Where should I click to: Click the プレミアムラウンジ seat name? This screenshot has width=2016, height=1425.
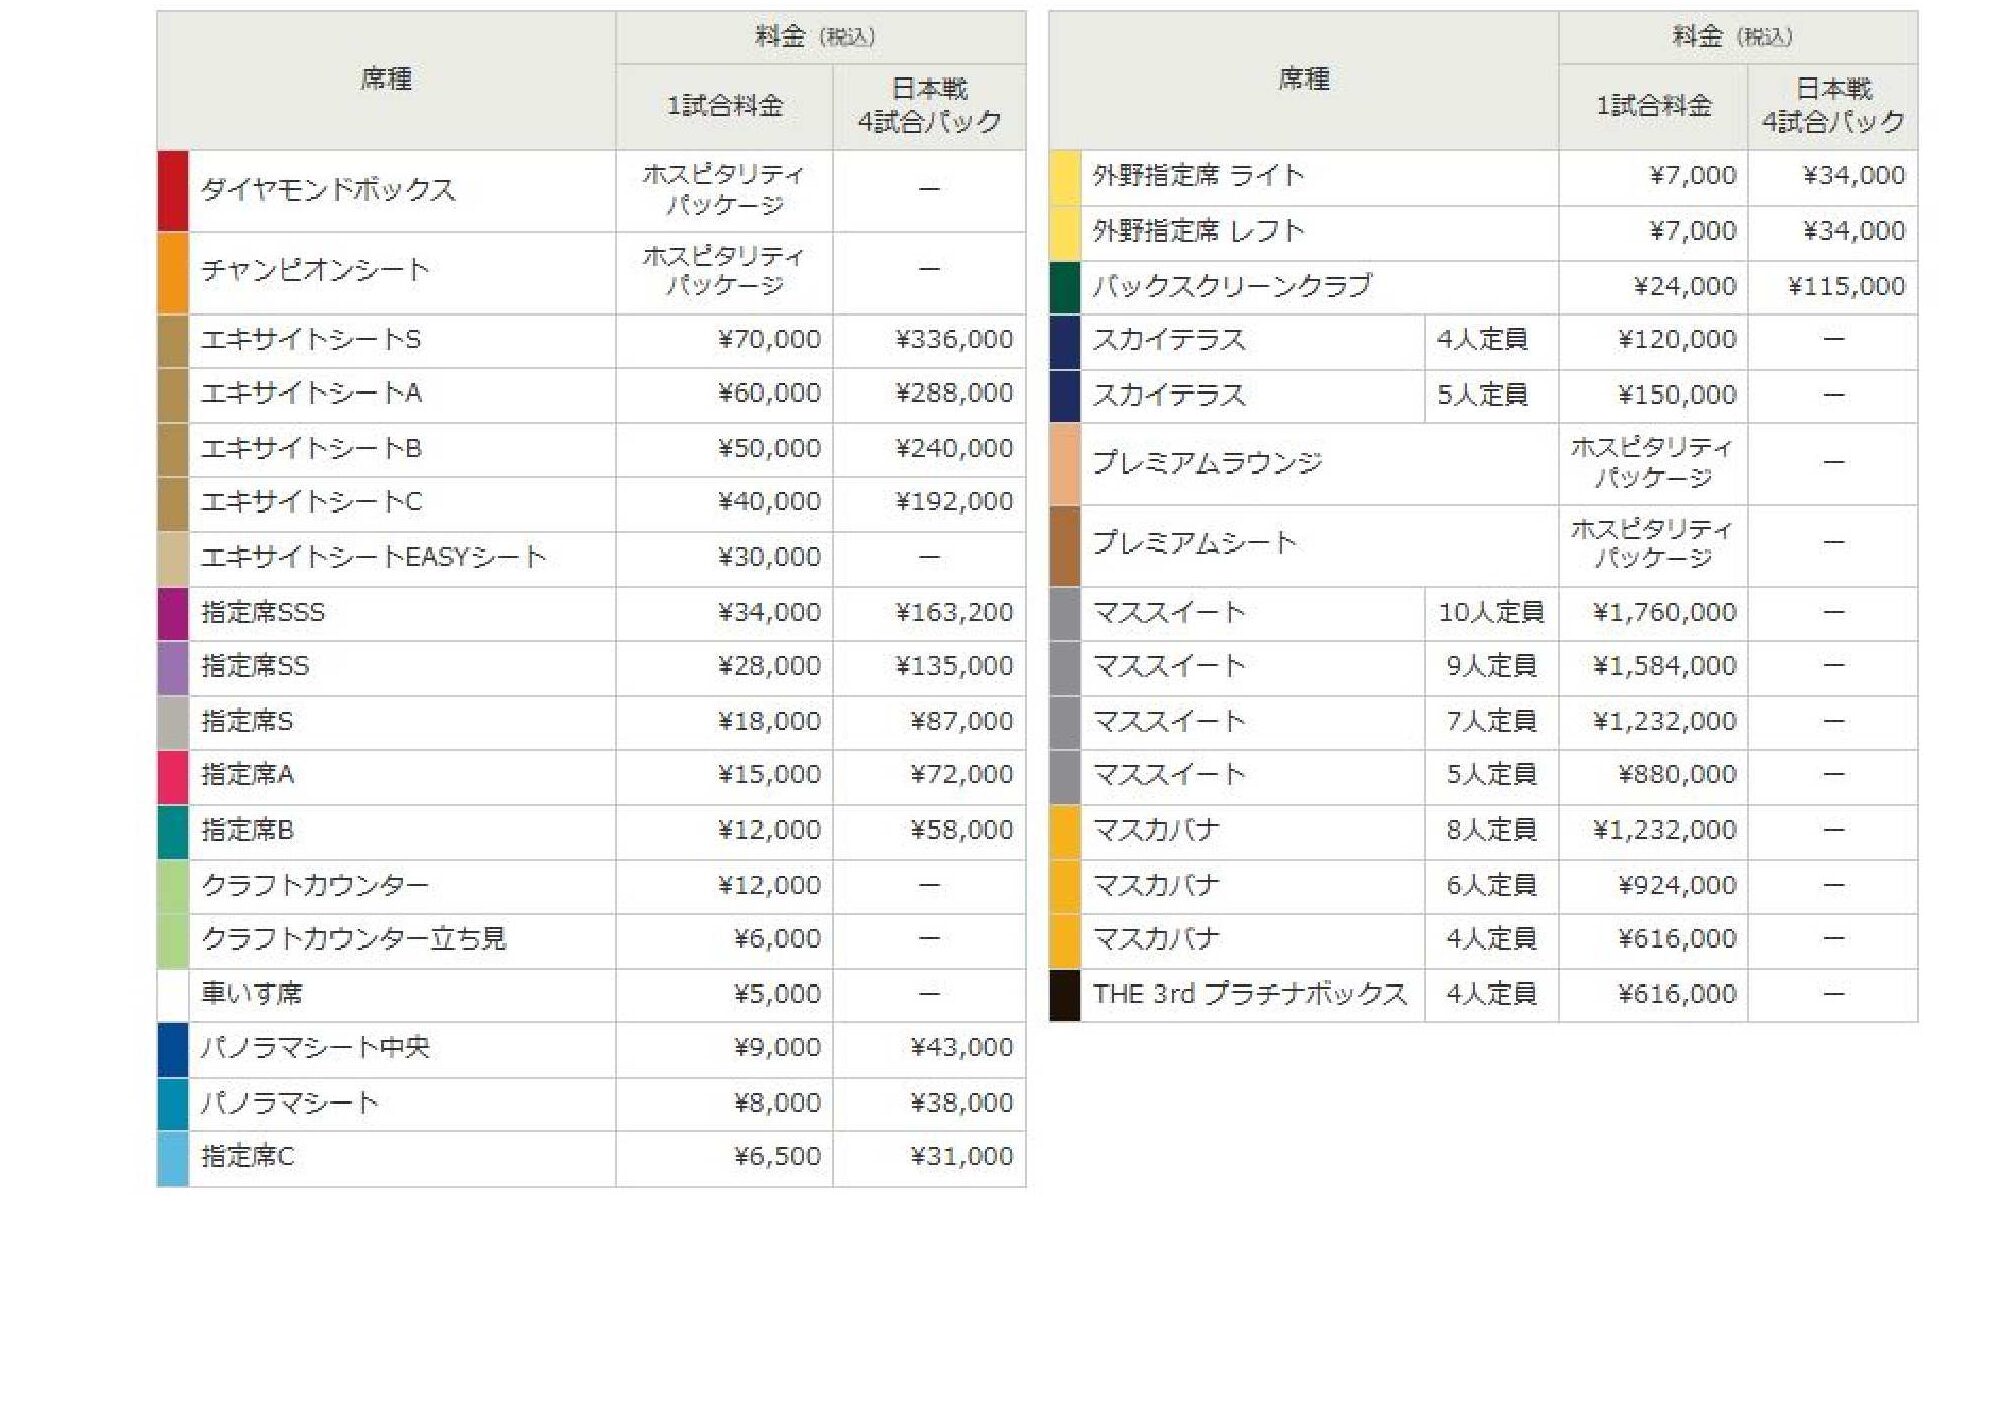tap(1207, 463)
